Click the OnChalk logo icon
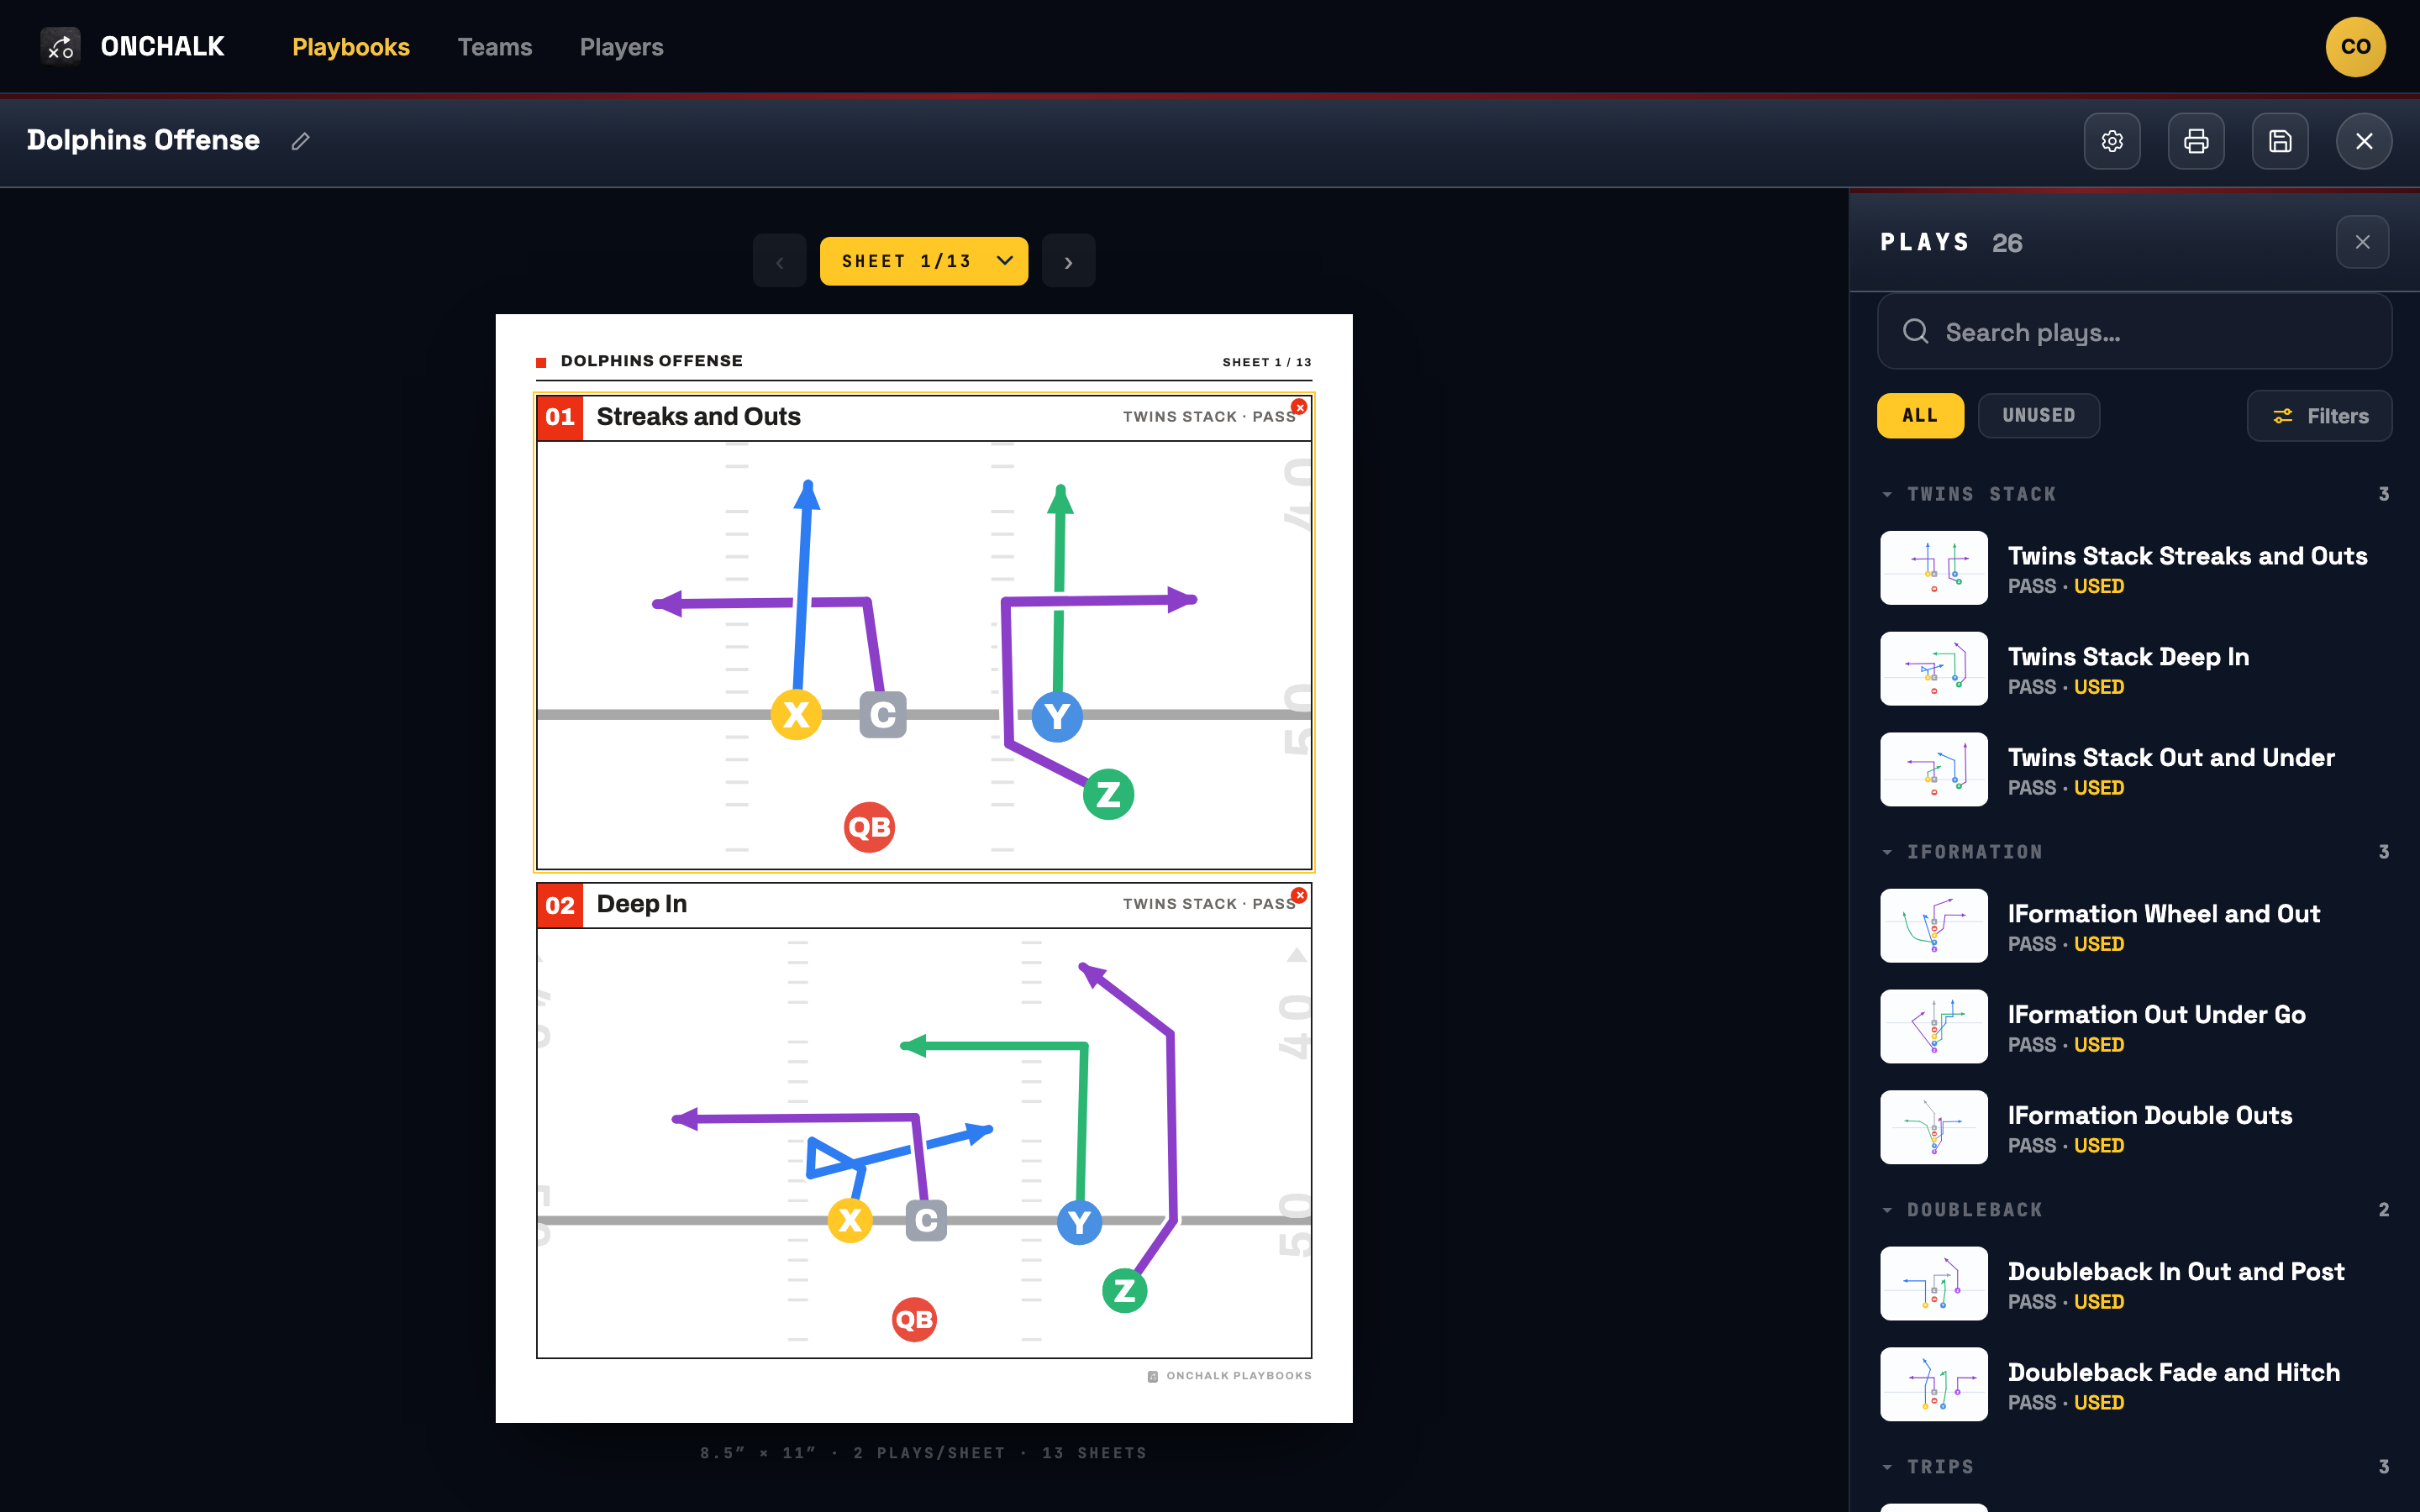The image size is (2420, 1512). pos(60,46)
